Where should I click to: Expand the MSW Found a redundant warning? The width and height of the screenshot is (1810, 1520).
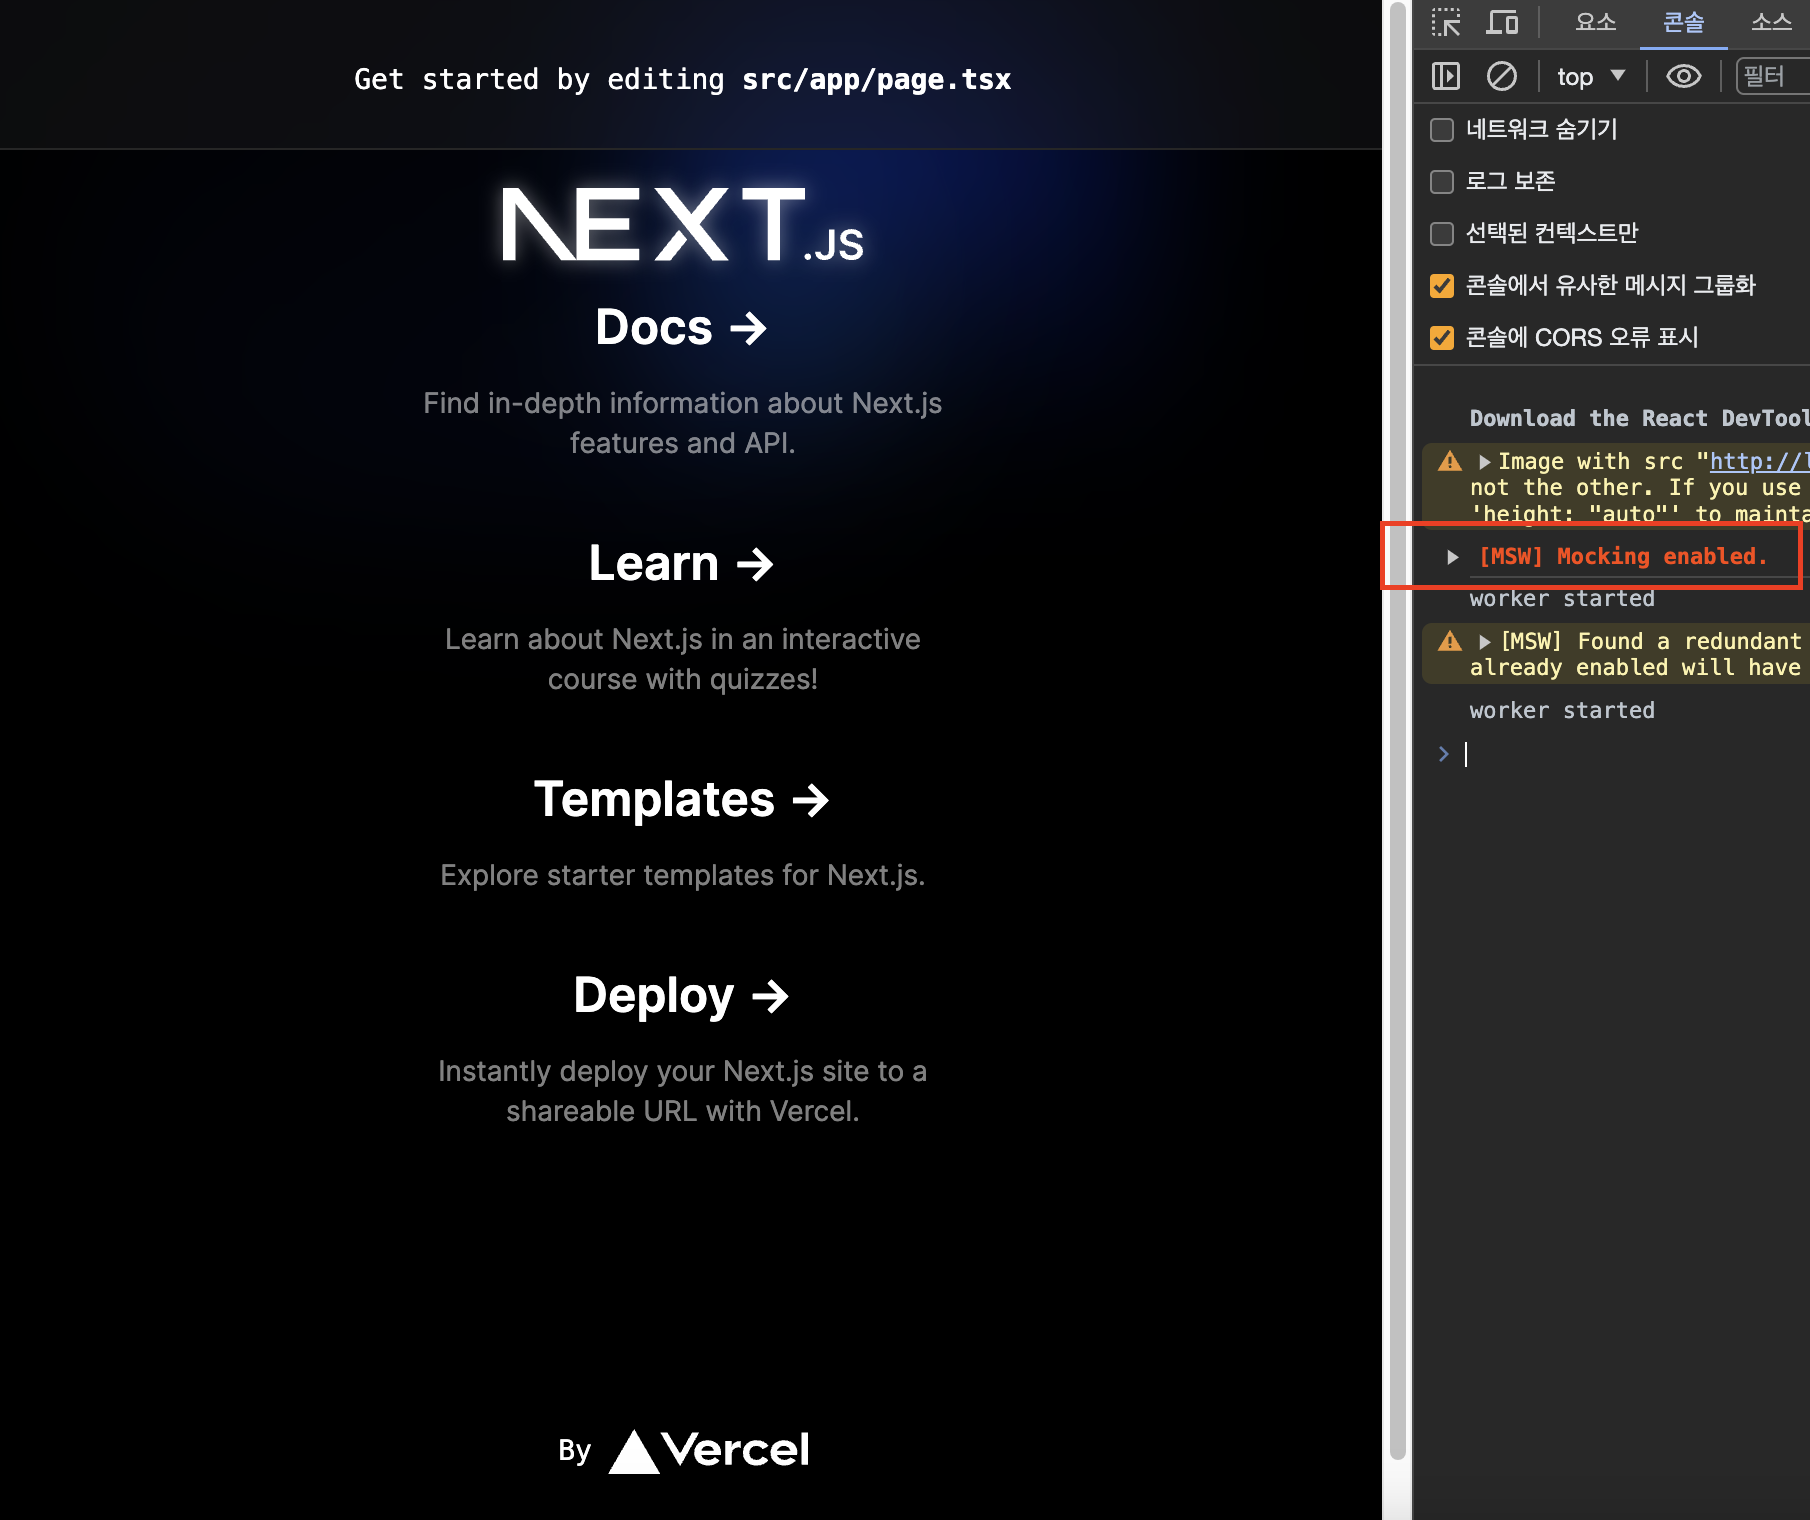[x=1485, y=642]
